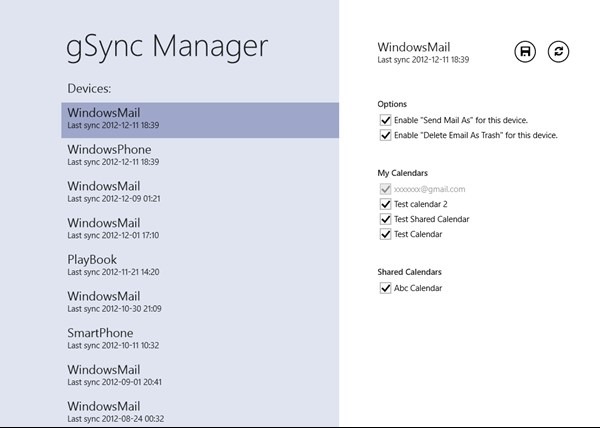
Task: Click the "Devices:" heading
Action: [89, 88]
